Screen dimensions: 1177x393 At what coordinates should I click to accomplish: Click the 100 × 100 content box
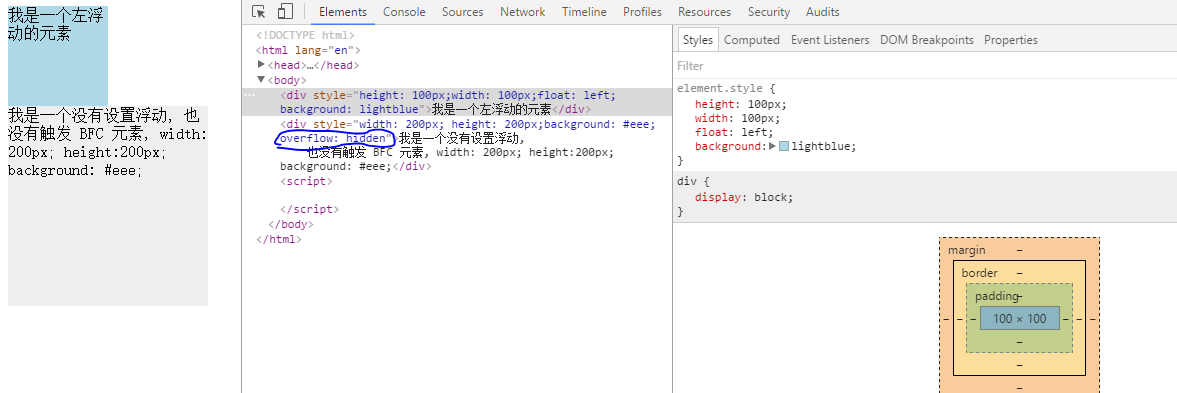coord(1019,319)
